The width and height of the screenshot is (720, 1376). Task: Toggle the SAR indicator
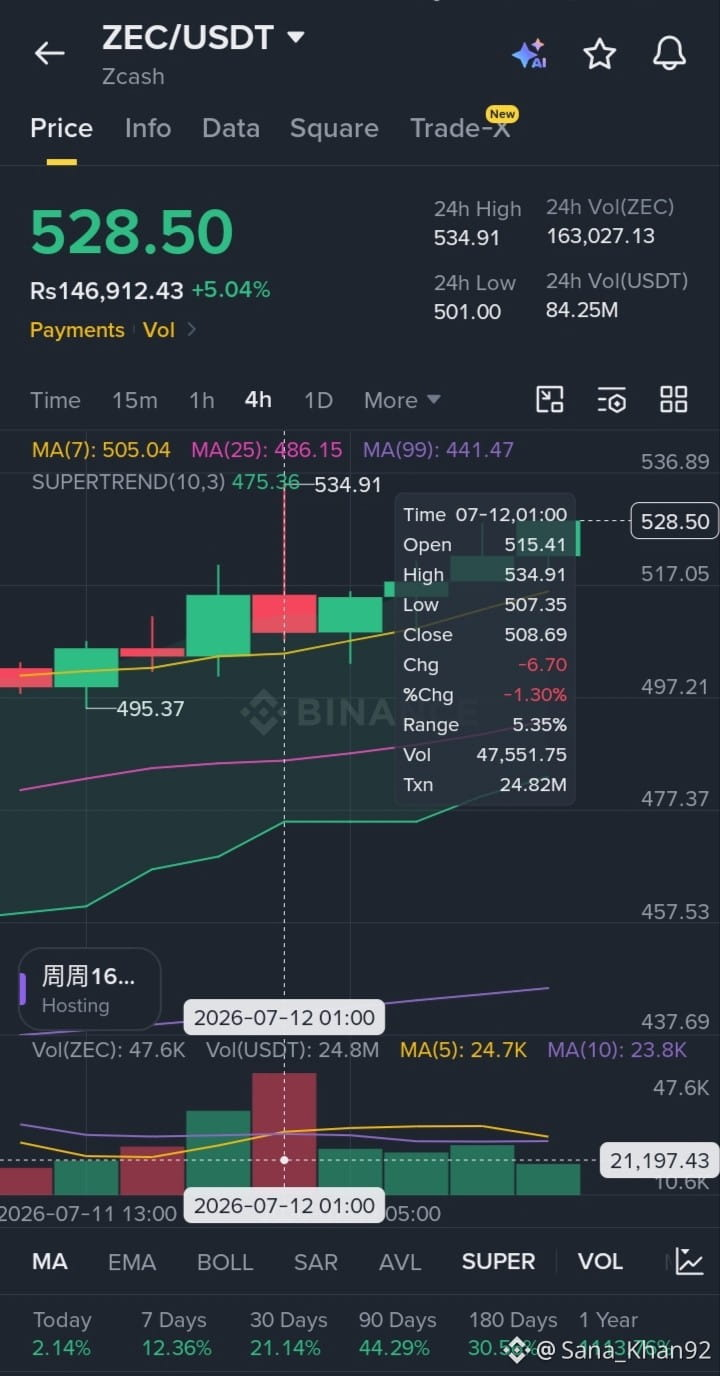click(316, 1262)
